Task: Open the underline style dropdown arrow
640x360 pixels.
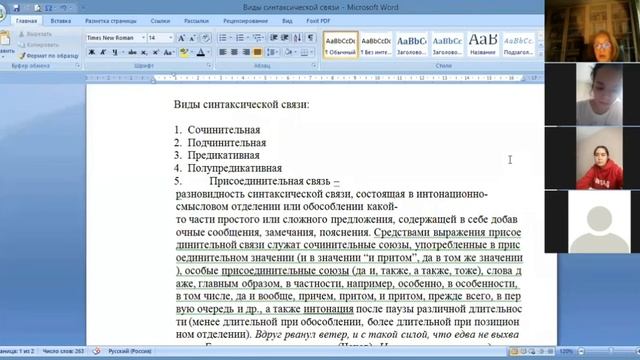Action: click(122, 52)
